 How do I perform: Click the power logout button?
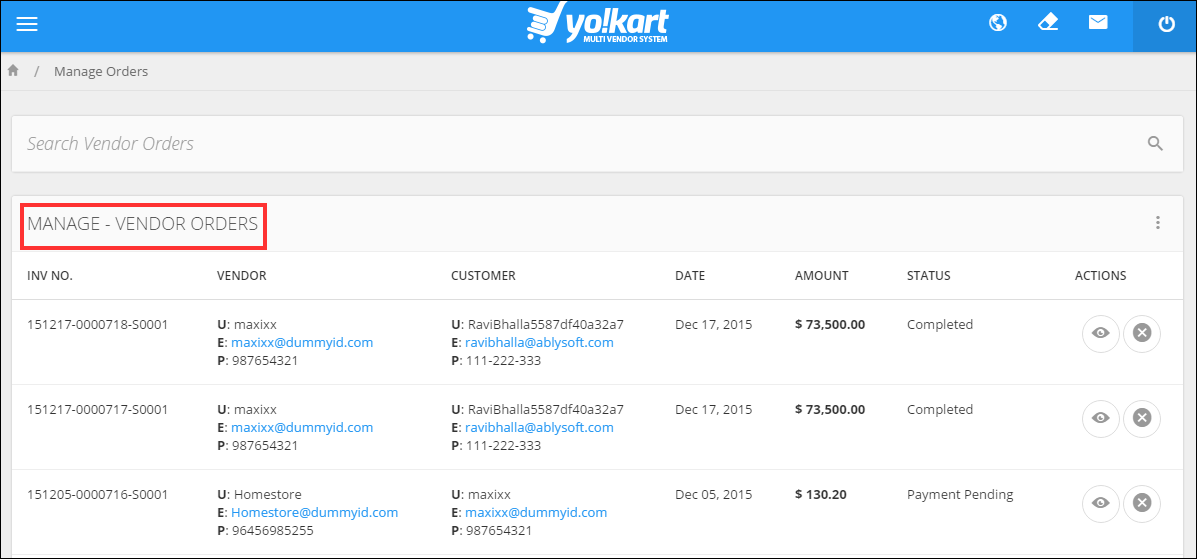tap(1165, 25)
